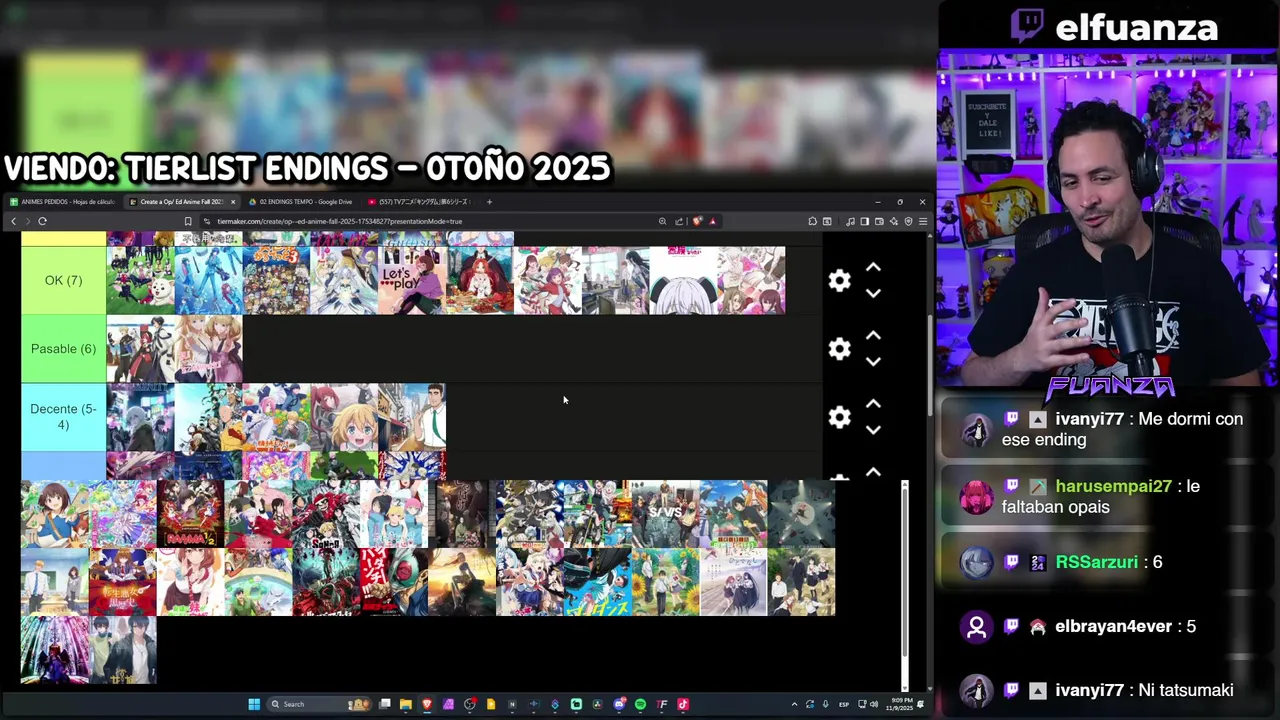Move the Decente (5-4) tier row down
Screen dimensions: 1280x720
click(x=873, y=430)
